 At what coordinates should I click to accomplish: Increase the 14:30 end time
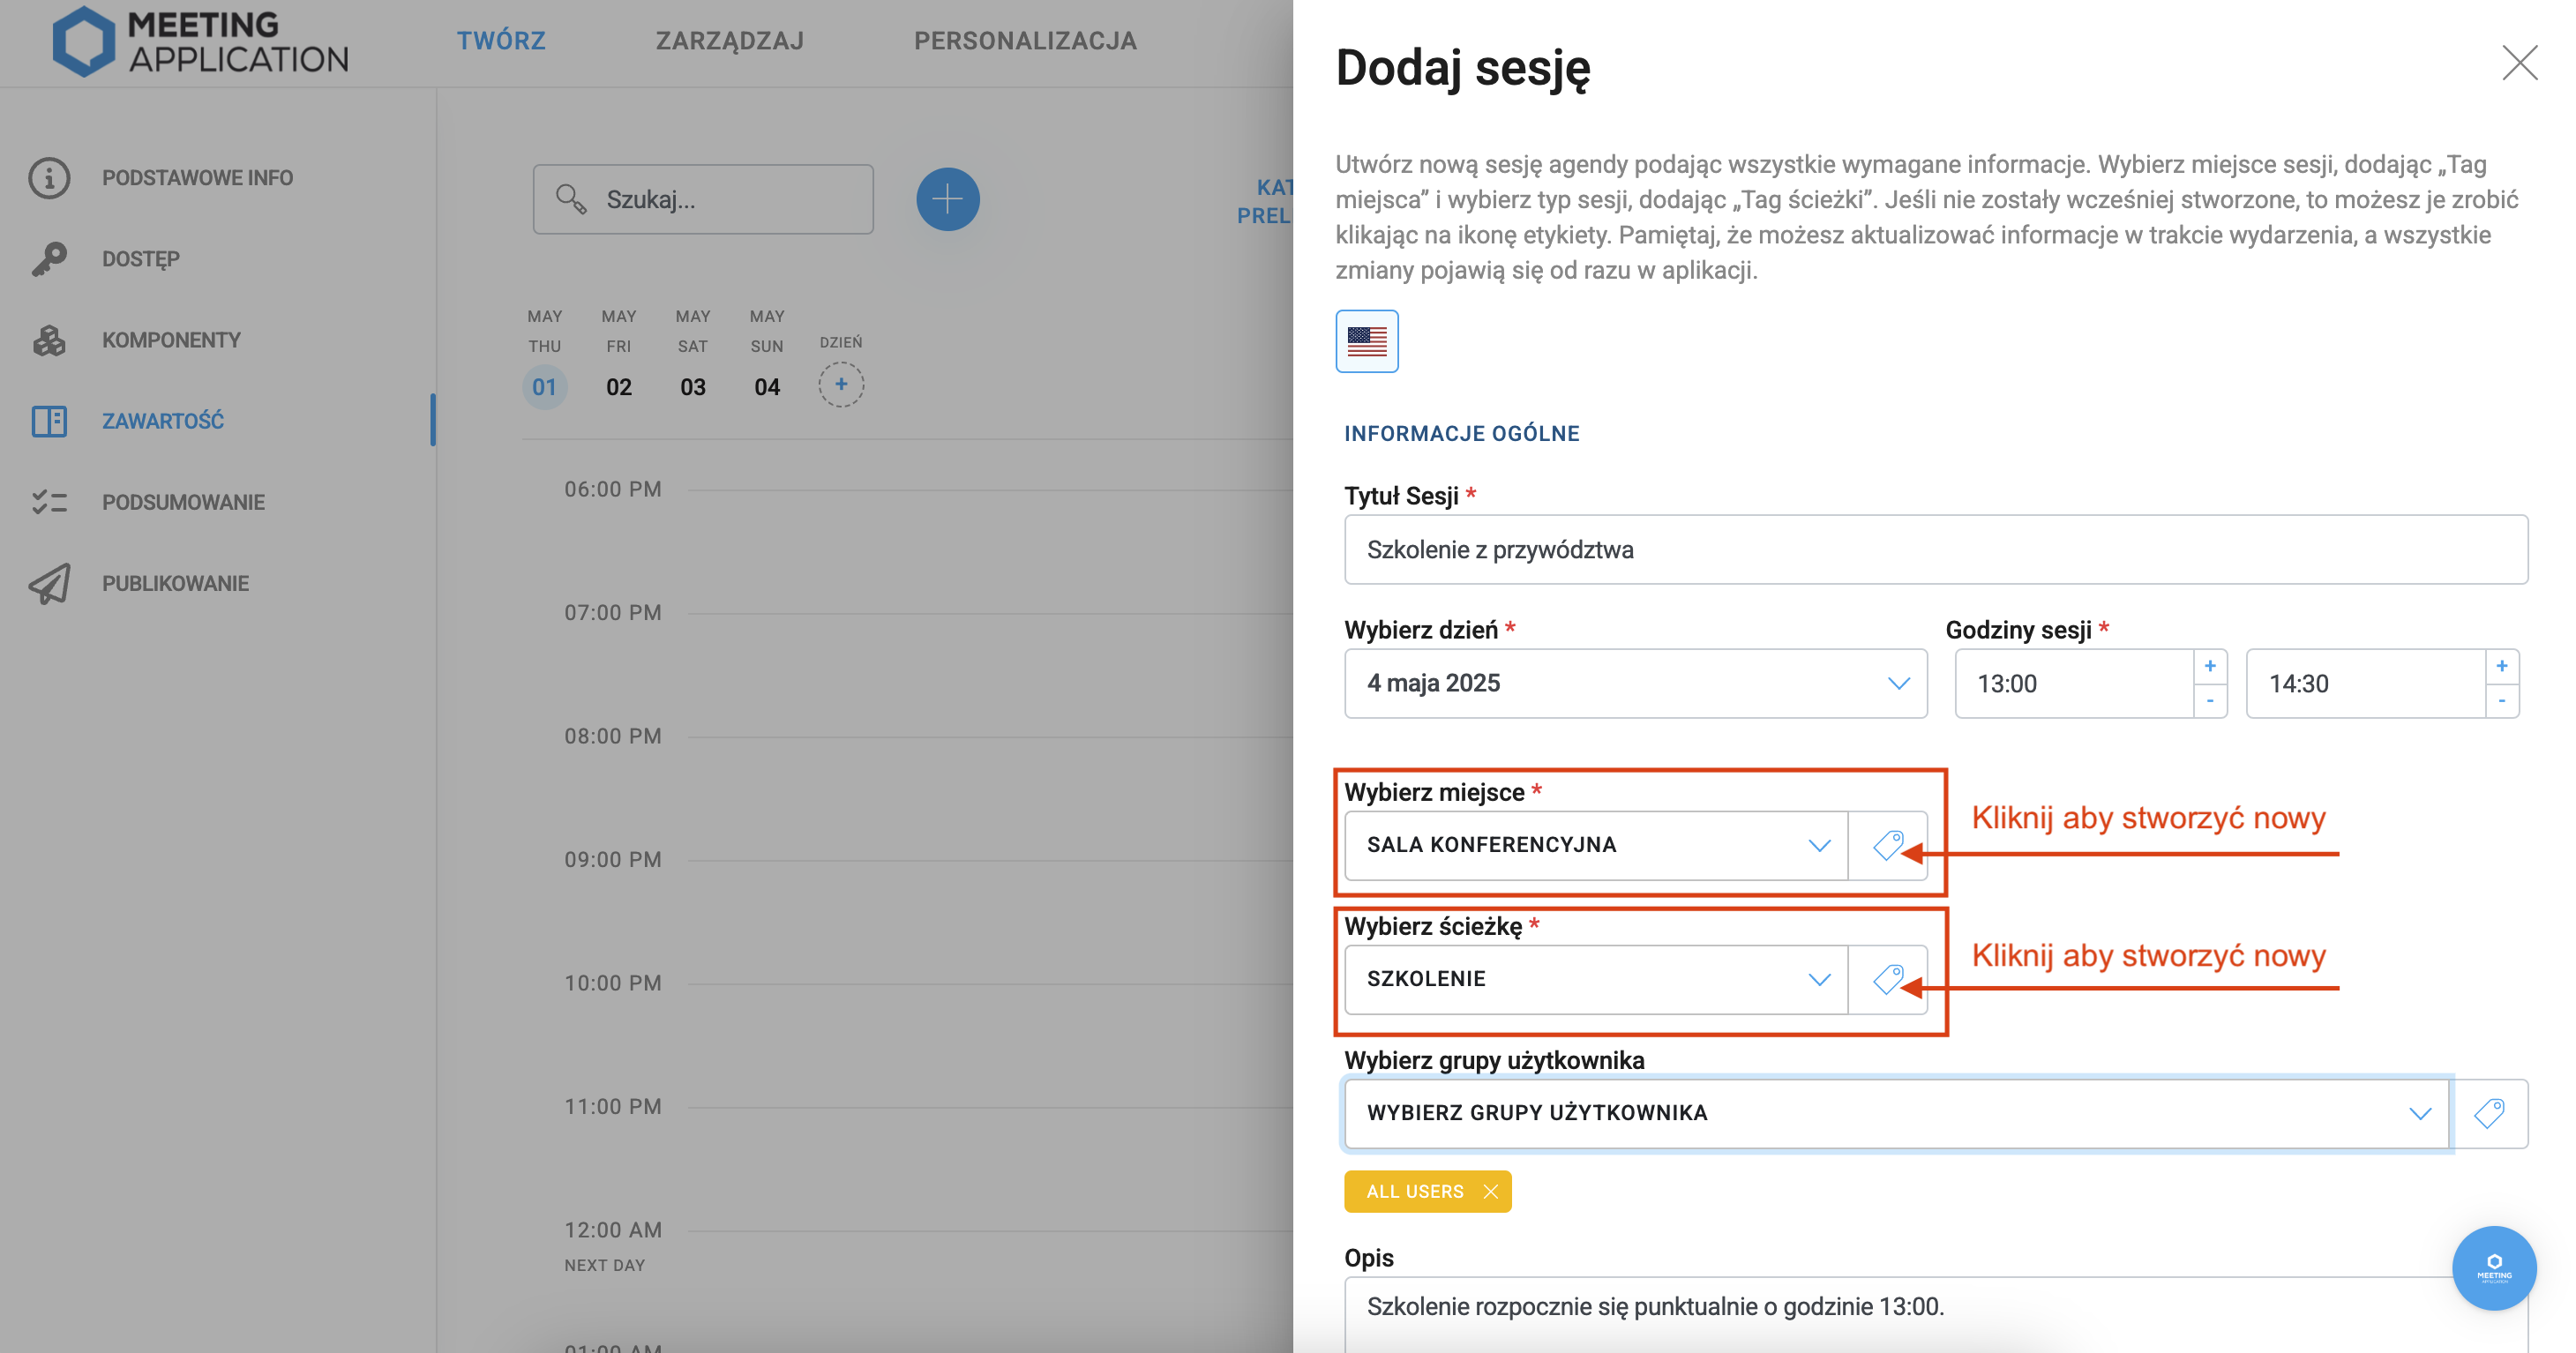coord(2501,666)
